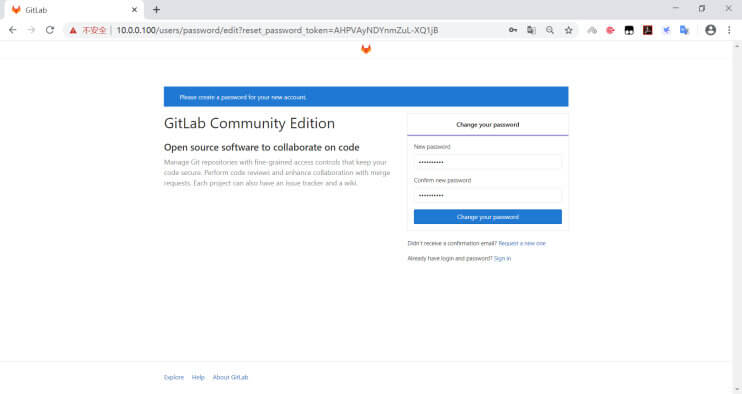The image size is (742, 394).
Task: Minimize the Chrome window
Action: click(x=676, y=9)
